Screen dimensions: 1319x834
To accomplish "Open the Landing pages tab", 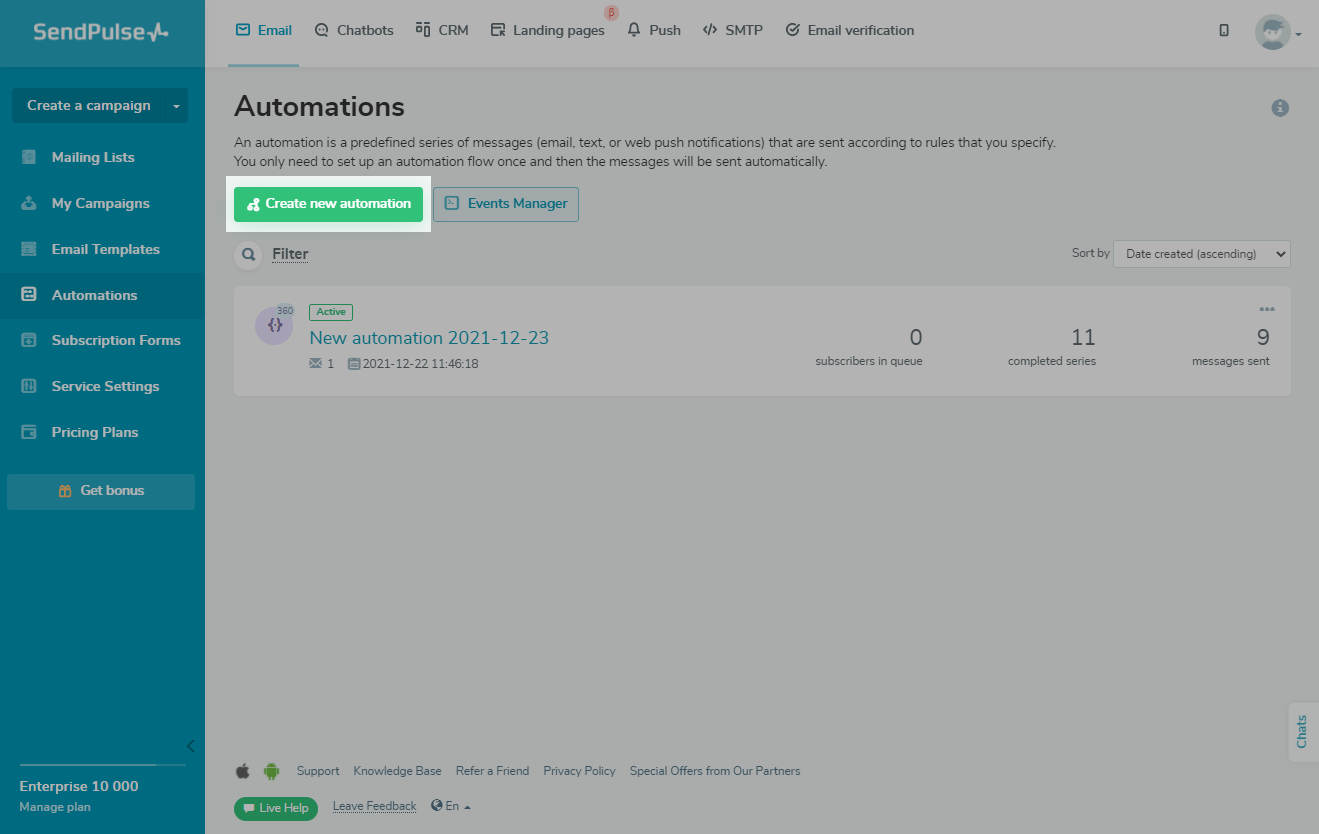I will pyautogui.click(x=548, y=31).
